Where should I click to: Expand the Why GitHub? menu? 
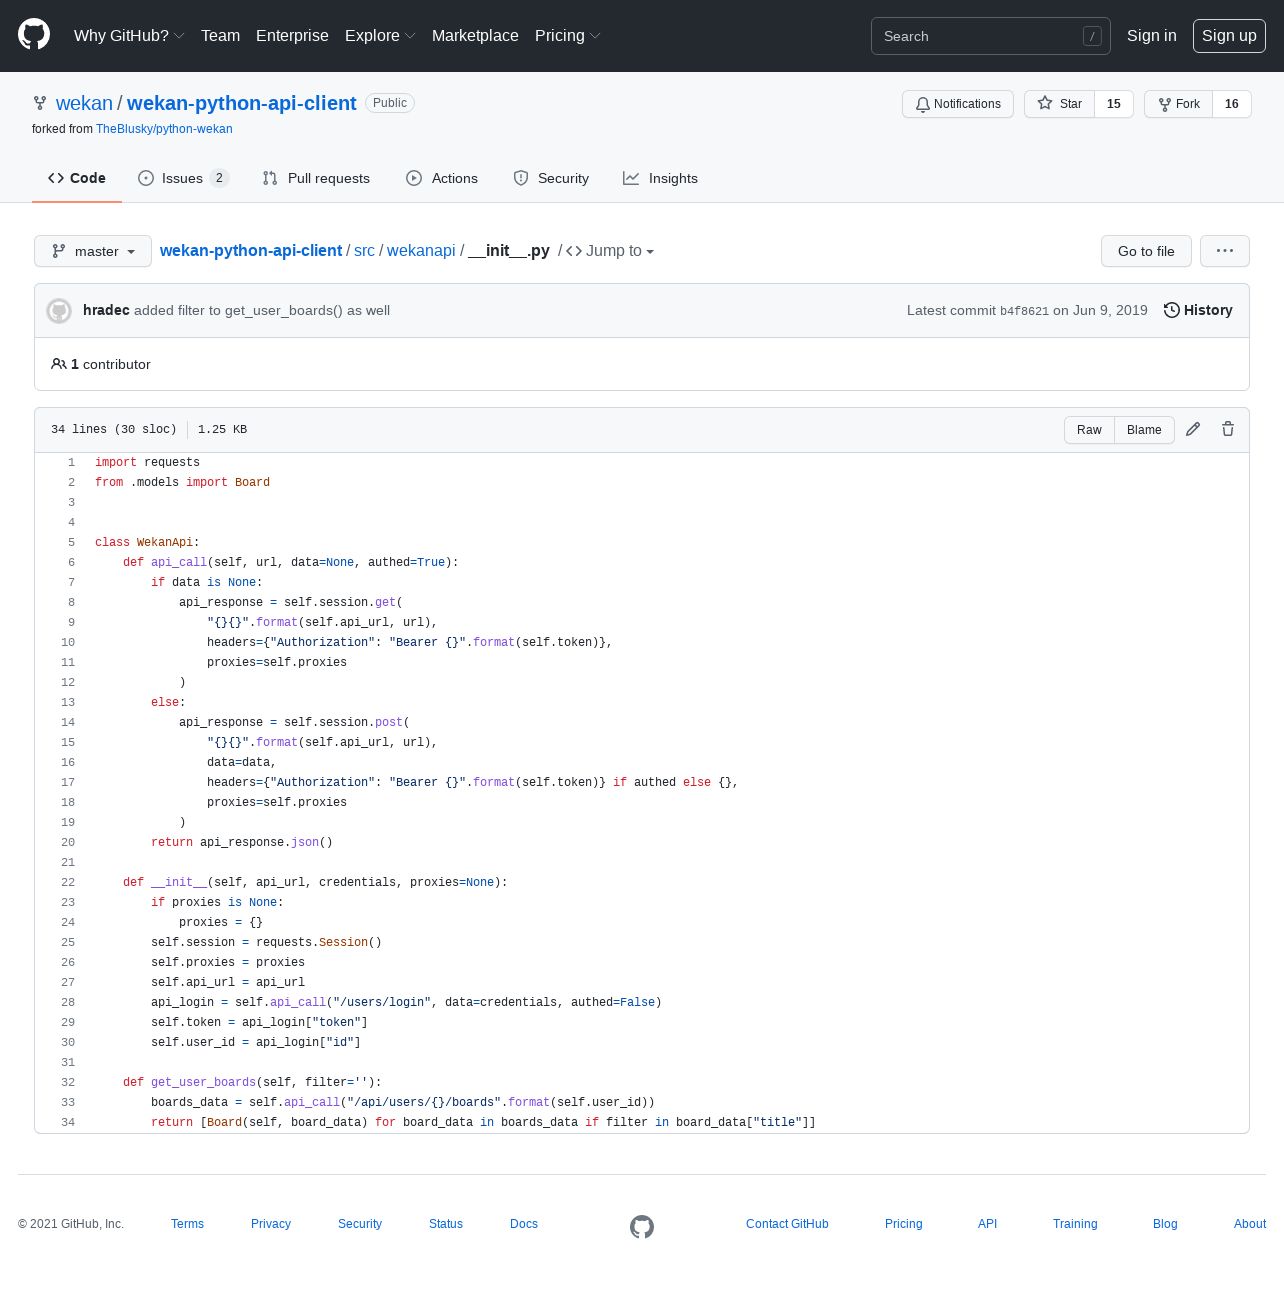tap(129, 36)
